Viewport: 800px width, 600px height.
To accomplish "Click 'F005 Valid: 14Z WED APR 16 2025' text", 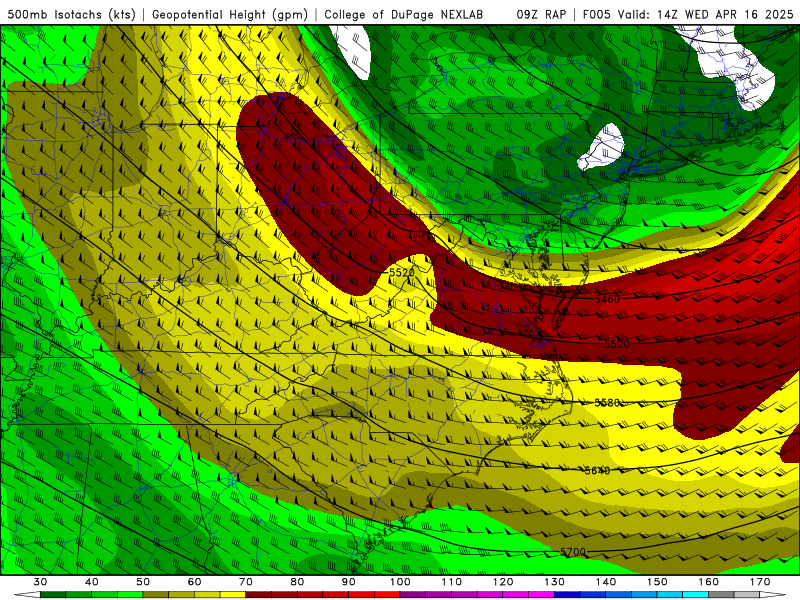I will tap(688, 14).
